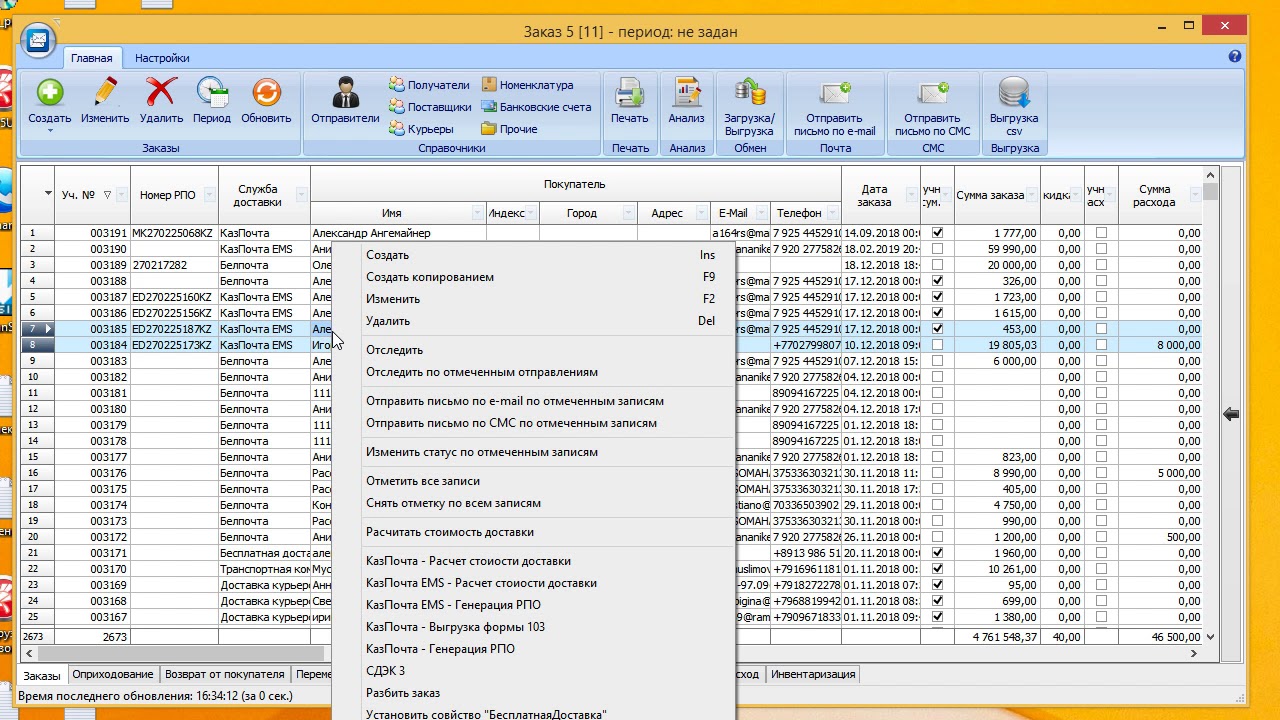Click Отправить письмо по СМС icon
Screen dimensions: 1280x720
(933, 93)
